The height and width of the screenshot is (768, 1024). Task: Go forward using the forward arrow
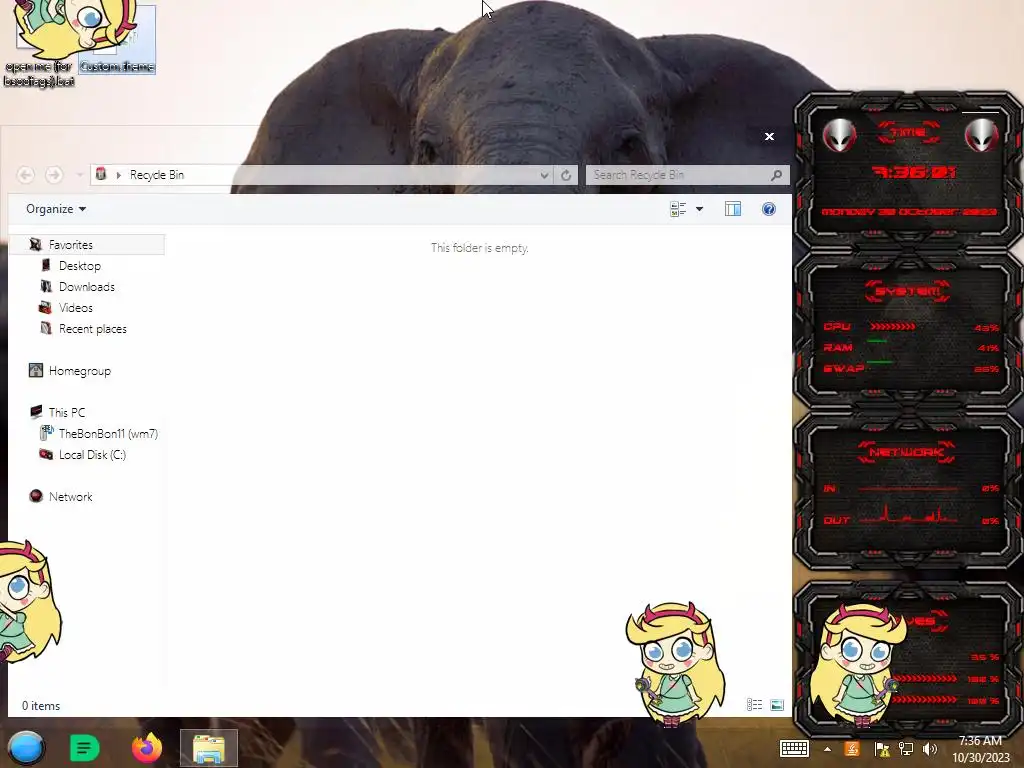[54, 175]
